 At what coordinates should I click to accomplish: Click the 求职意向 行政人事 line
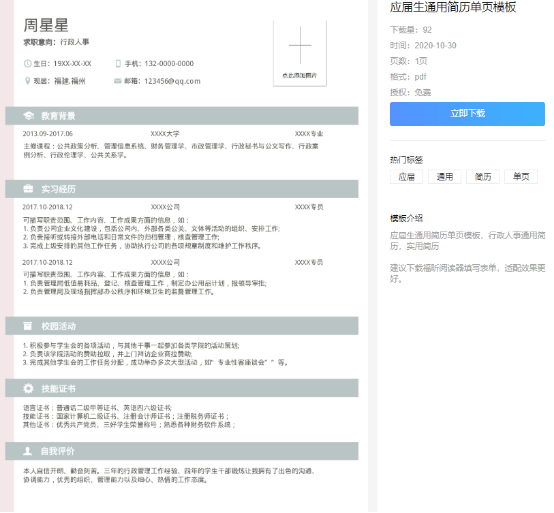pos(56,42)
